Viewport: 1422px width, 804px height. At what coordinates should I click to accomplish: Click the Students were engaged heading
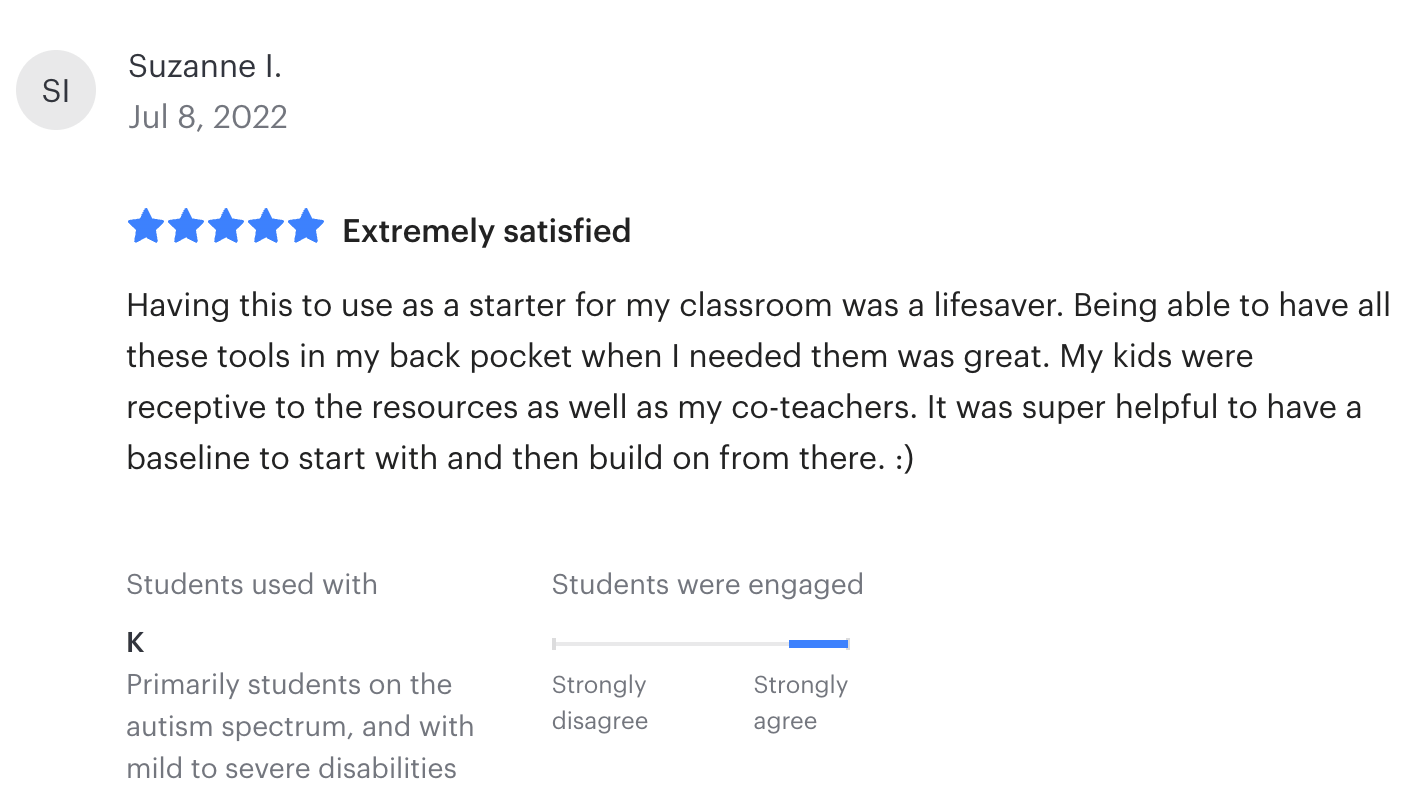click(x=707, y=584)
